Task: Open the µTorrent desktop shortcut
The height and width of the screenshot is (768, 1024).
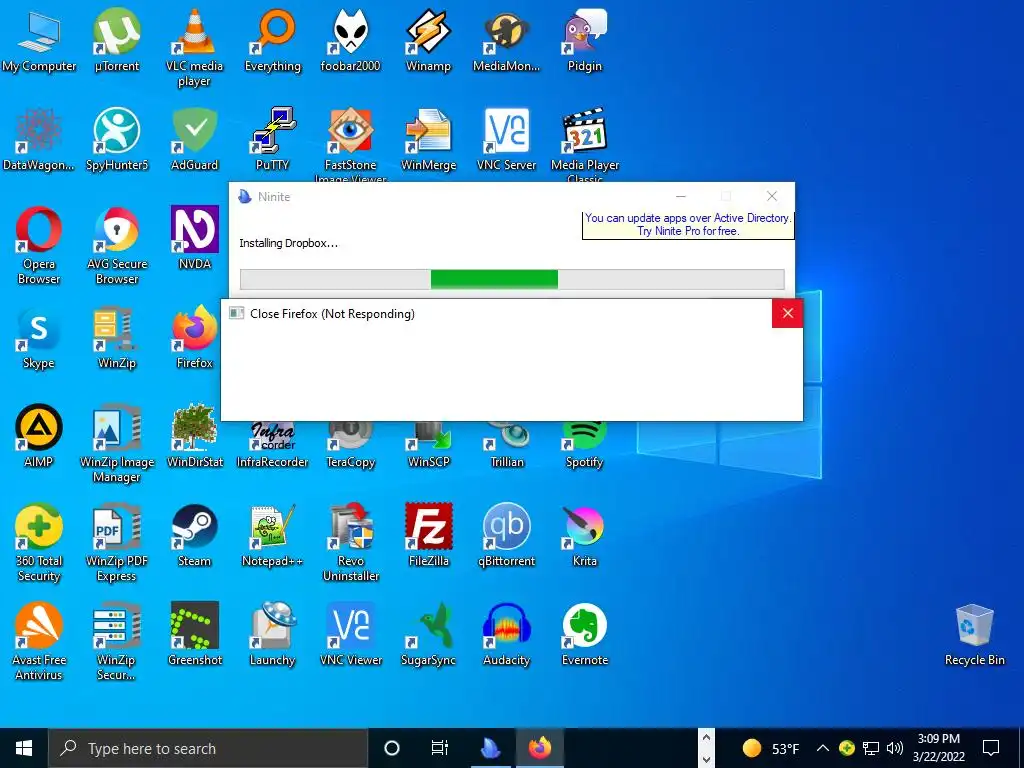Action: [116, 40]
